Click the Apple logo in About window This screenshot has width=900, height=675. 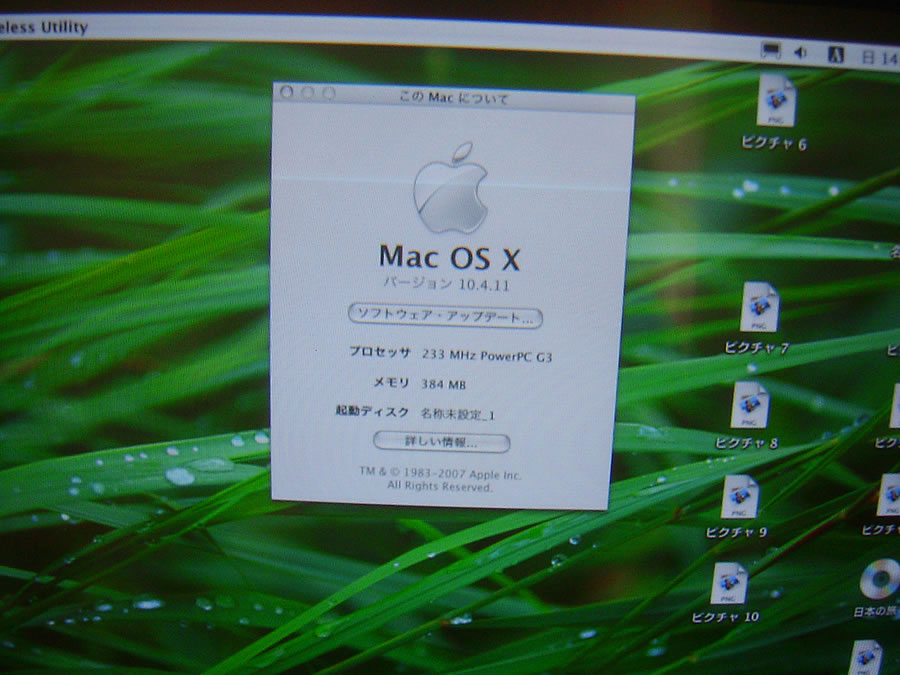click(451, 188)
